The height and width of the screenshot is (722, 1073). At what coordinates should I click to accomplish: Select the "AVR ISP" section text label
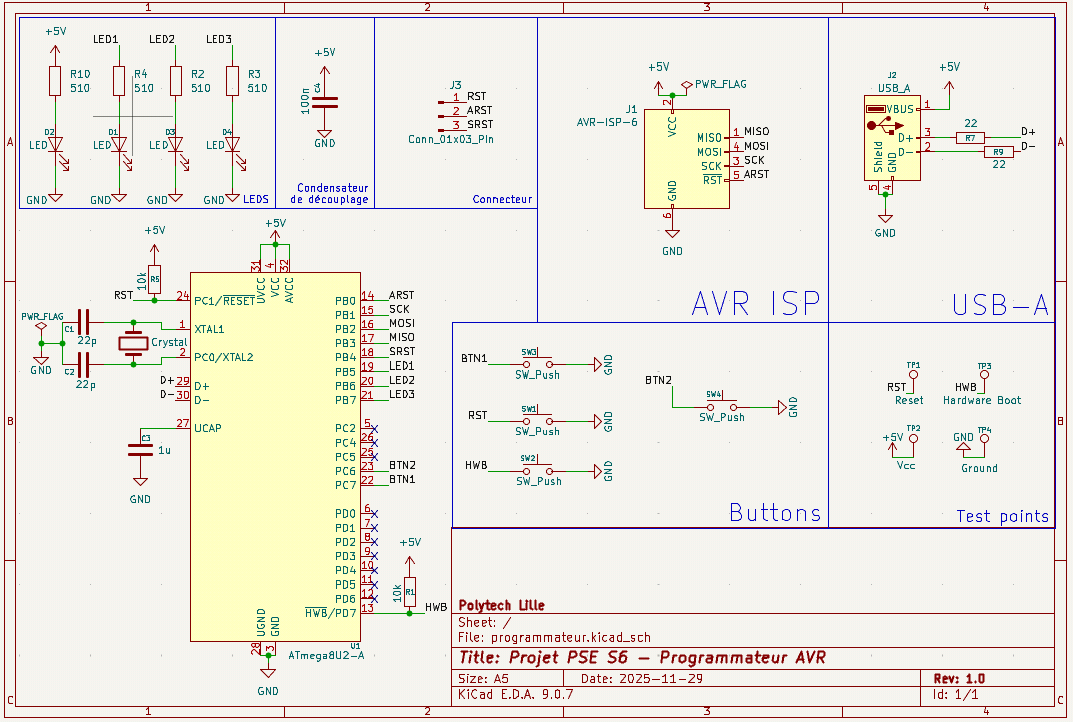[x=755, y=303]
